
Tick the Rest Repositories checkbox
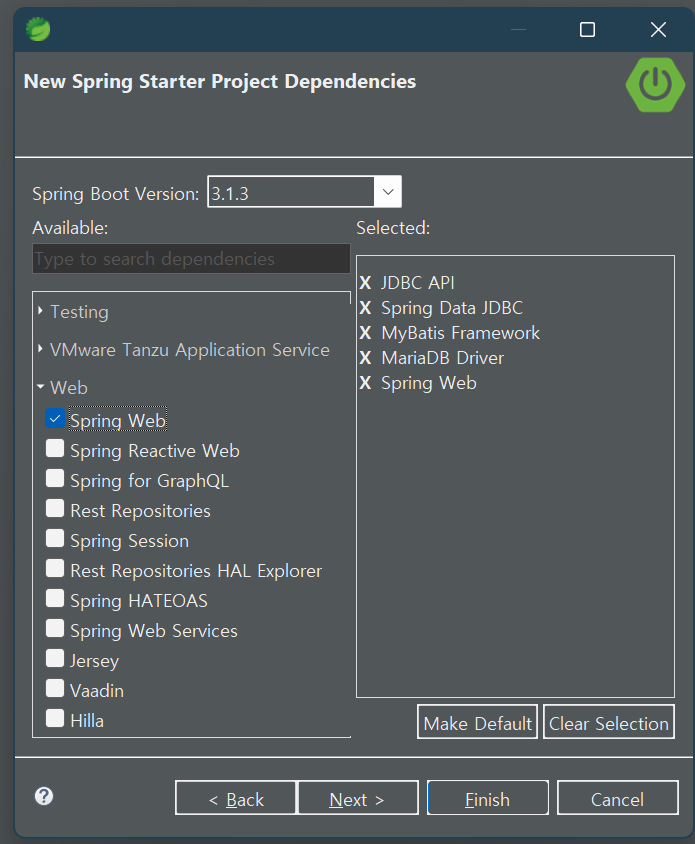(55, 509)
